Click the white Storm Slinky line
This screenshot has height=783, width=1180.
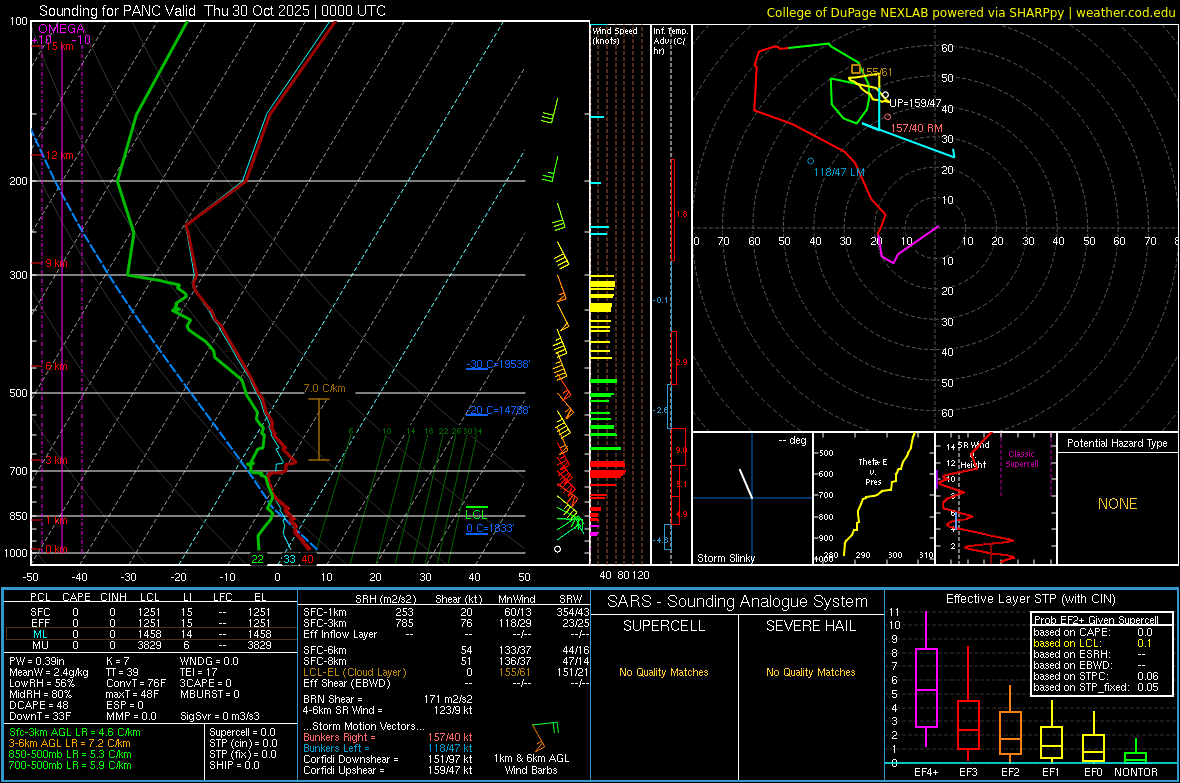tap(746, 484)
